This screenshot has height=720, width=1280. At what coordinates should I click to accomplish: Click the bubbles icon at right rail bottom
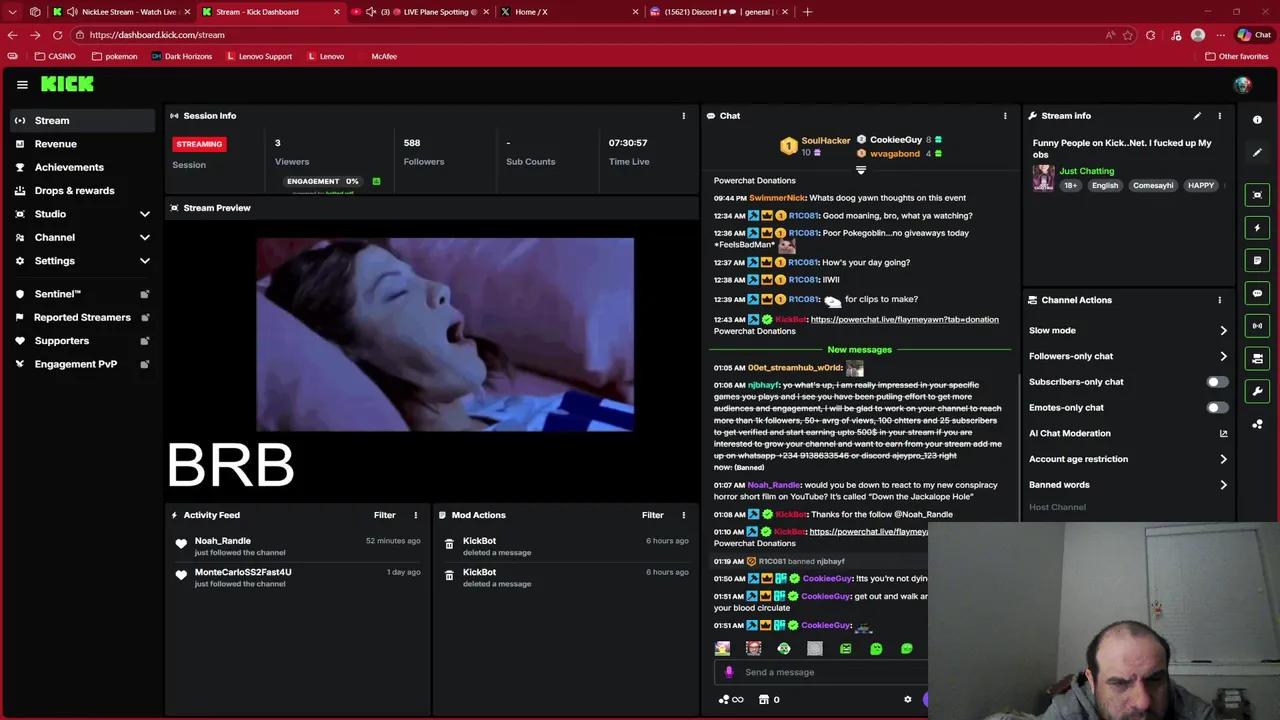click(x=1257, y=424)
